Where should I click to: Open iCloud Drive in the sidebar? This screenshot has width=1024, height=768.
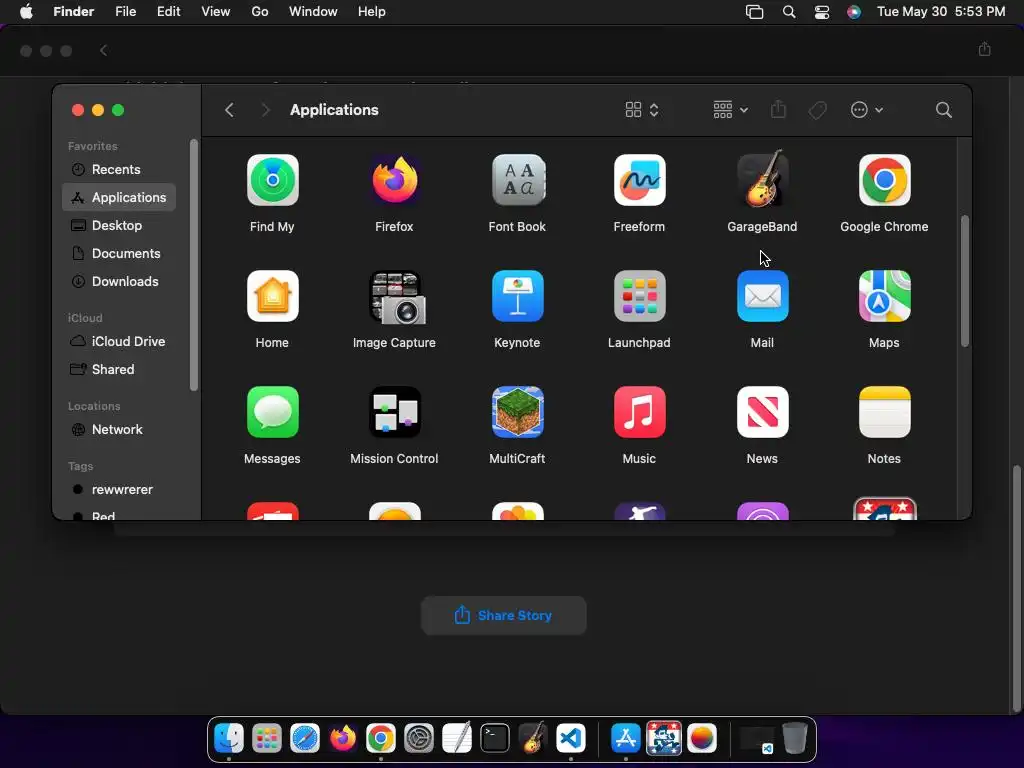pos(119,341)
